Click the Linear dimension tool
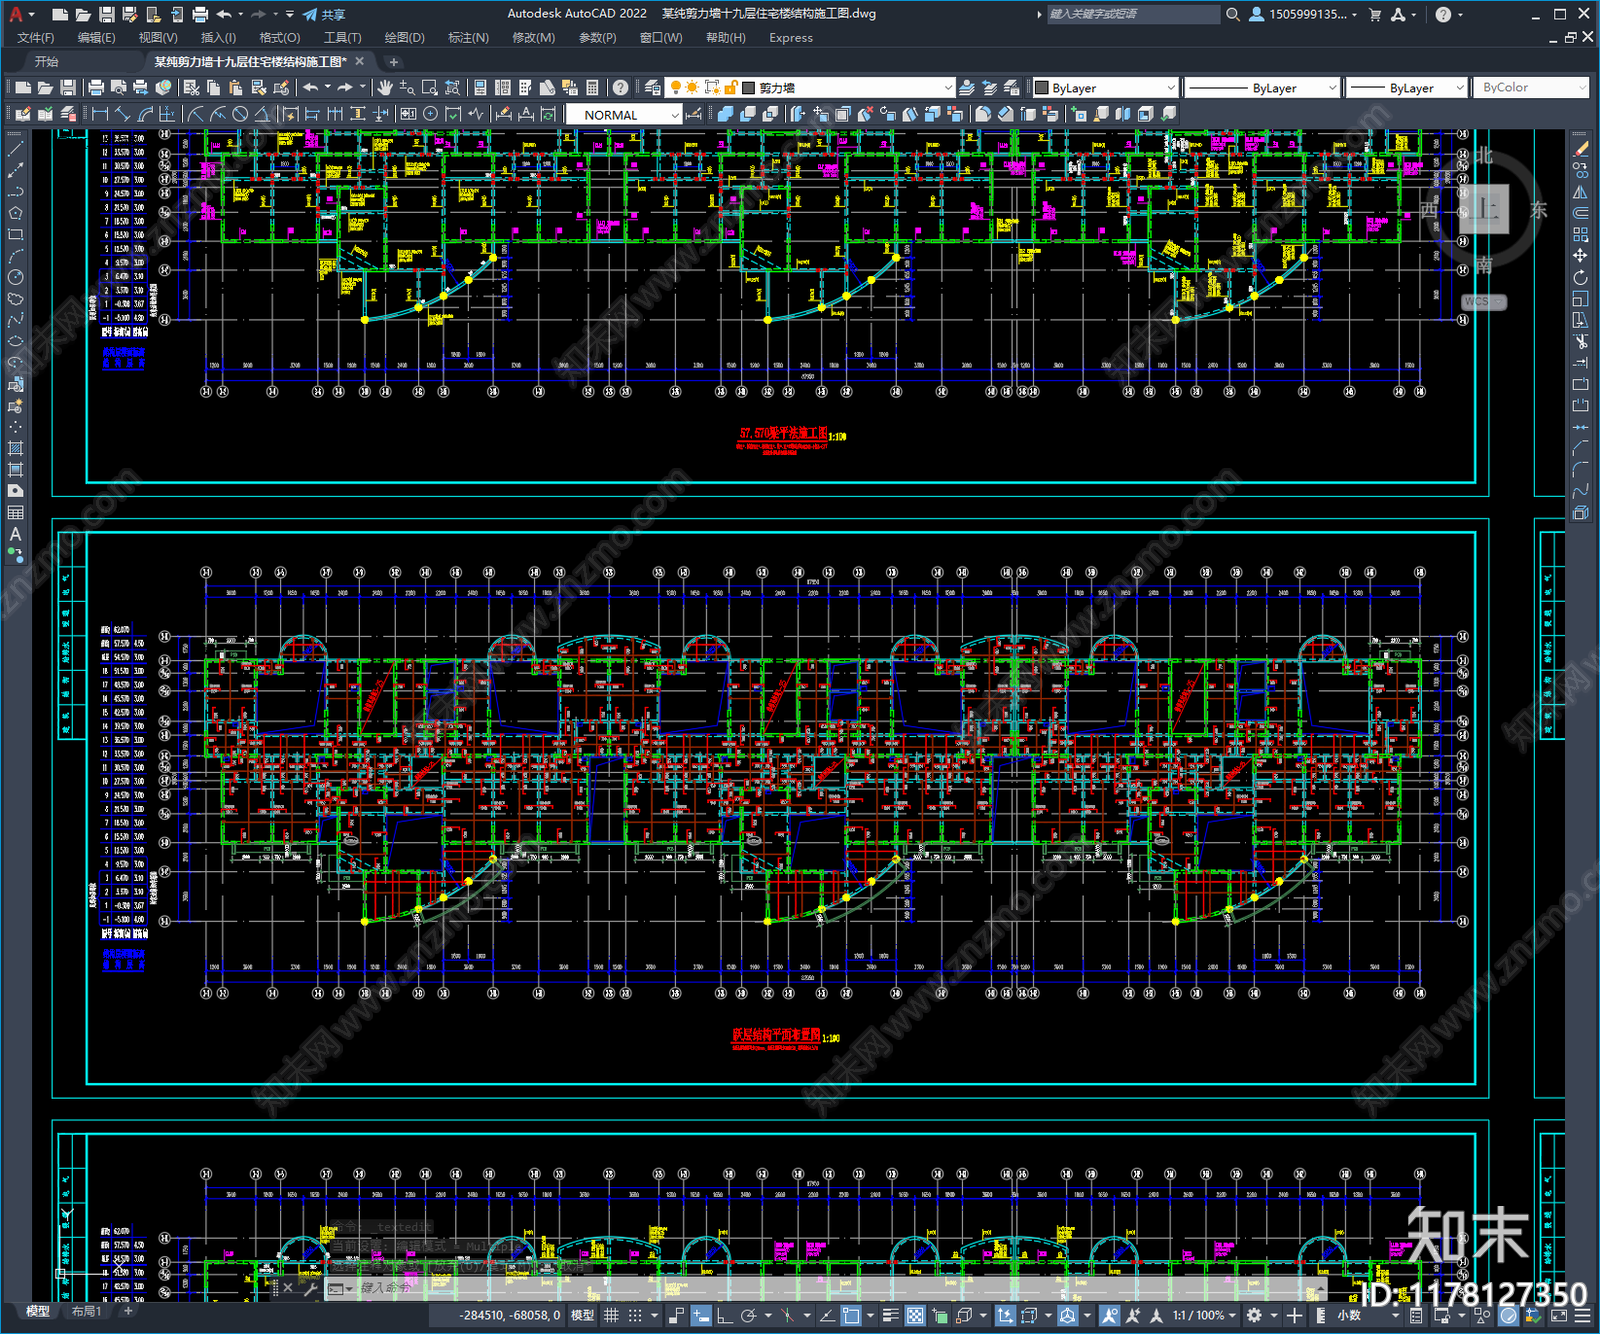 pyautogui.click(x=100, y=114)
